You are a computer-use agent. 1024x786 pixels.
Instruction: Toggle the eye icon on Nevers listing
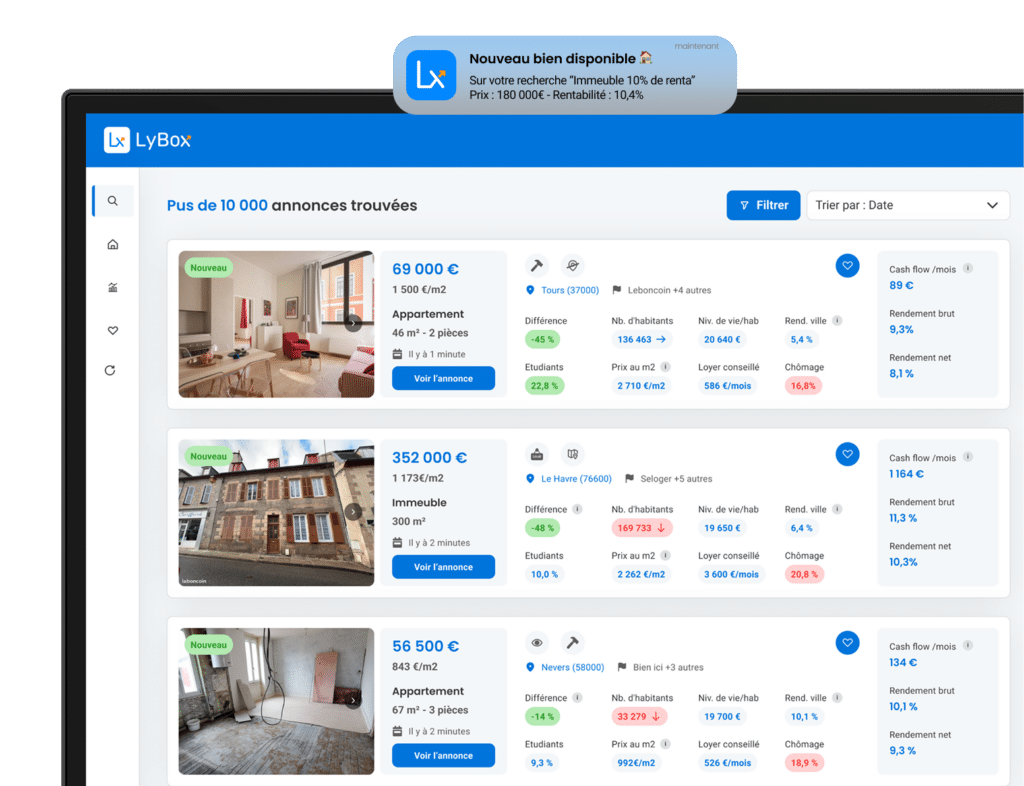pos(537,643)
